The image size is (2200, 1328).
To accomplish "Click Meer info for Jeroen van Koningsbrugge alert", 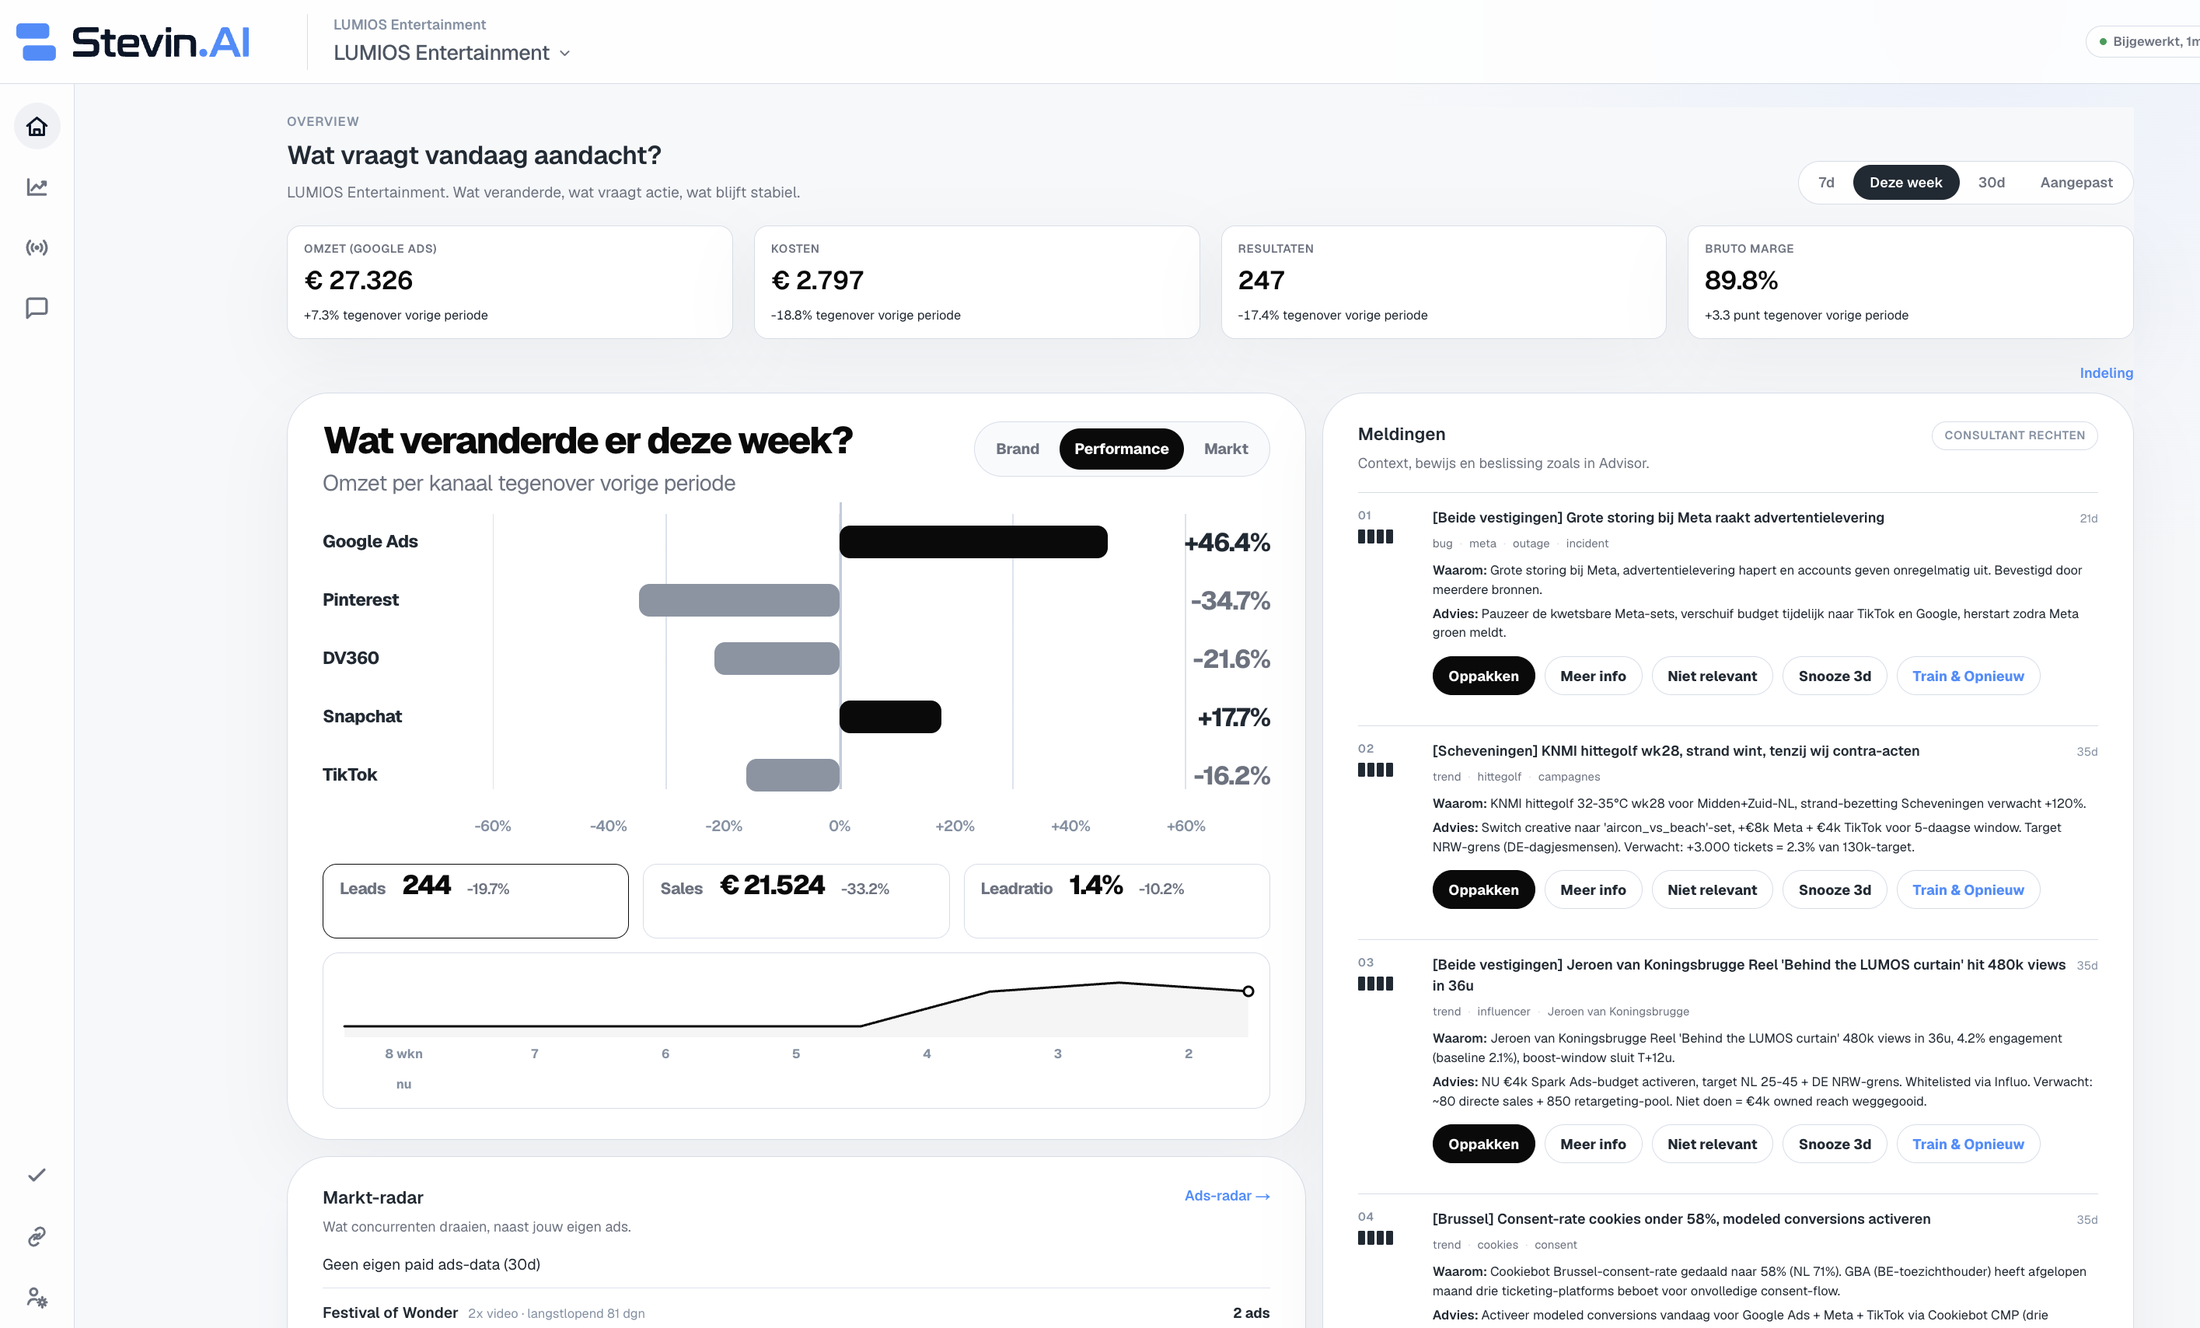I will tap(1593, 1144).
